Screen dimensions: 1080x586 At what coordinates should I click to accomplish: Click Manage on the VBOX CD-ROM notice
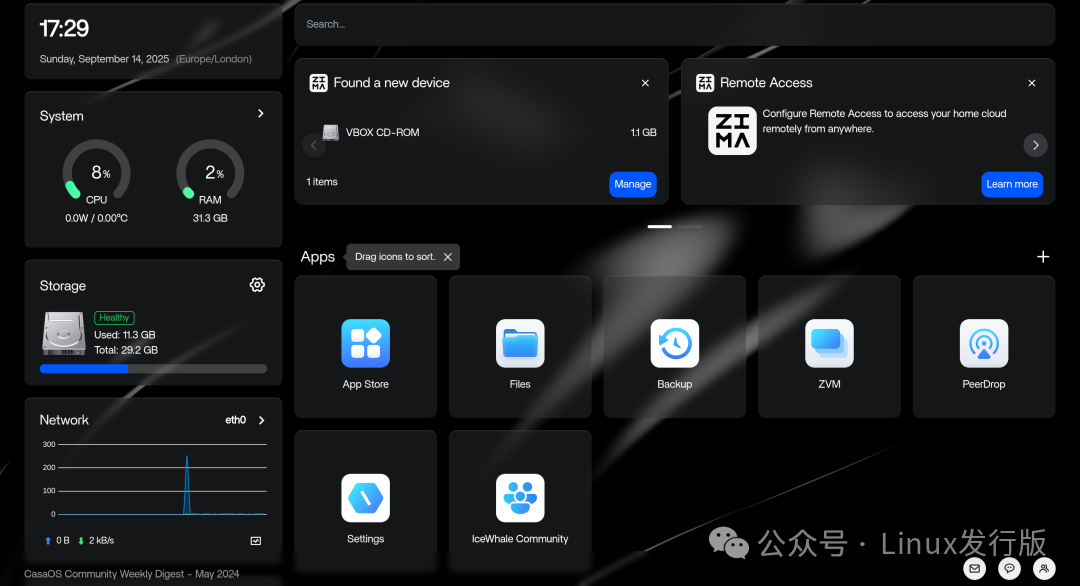(x=633, y=184)
